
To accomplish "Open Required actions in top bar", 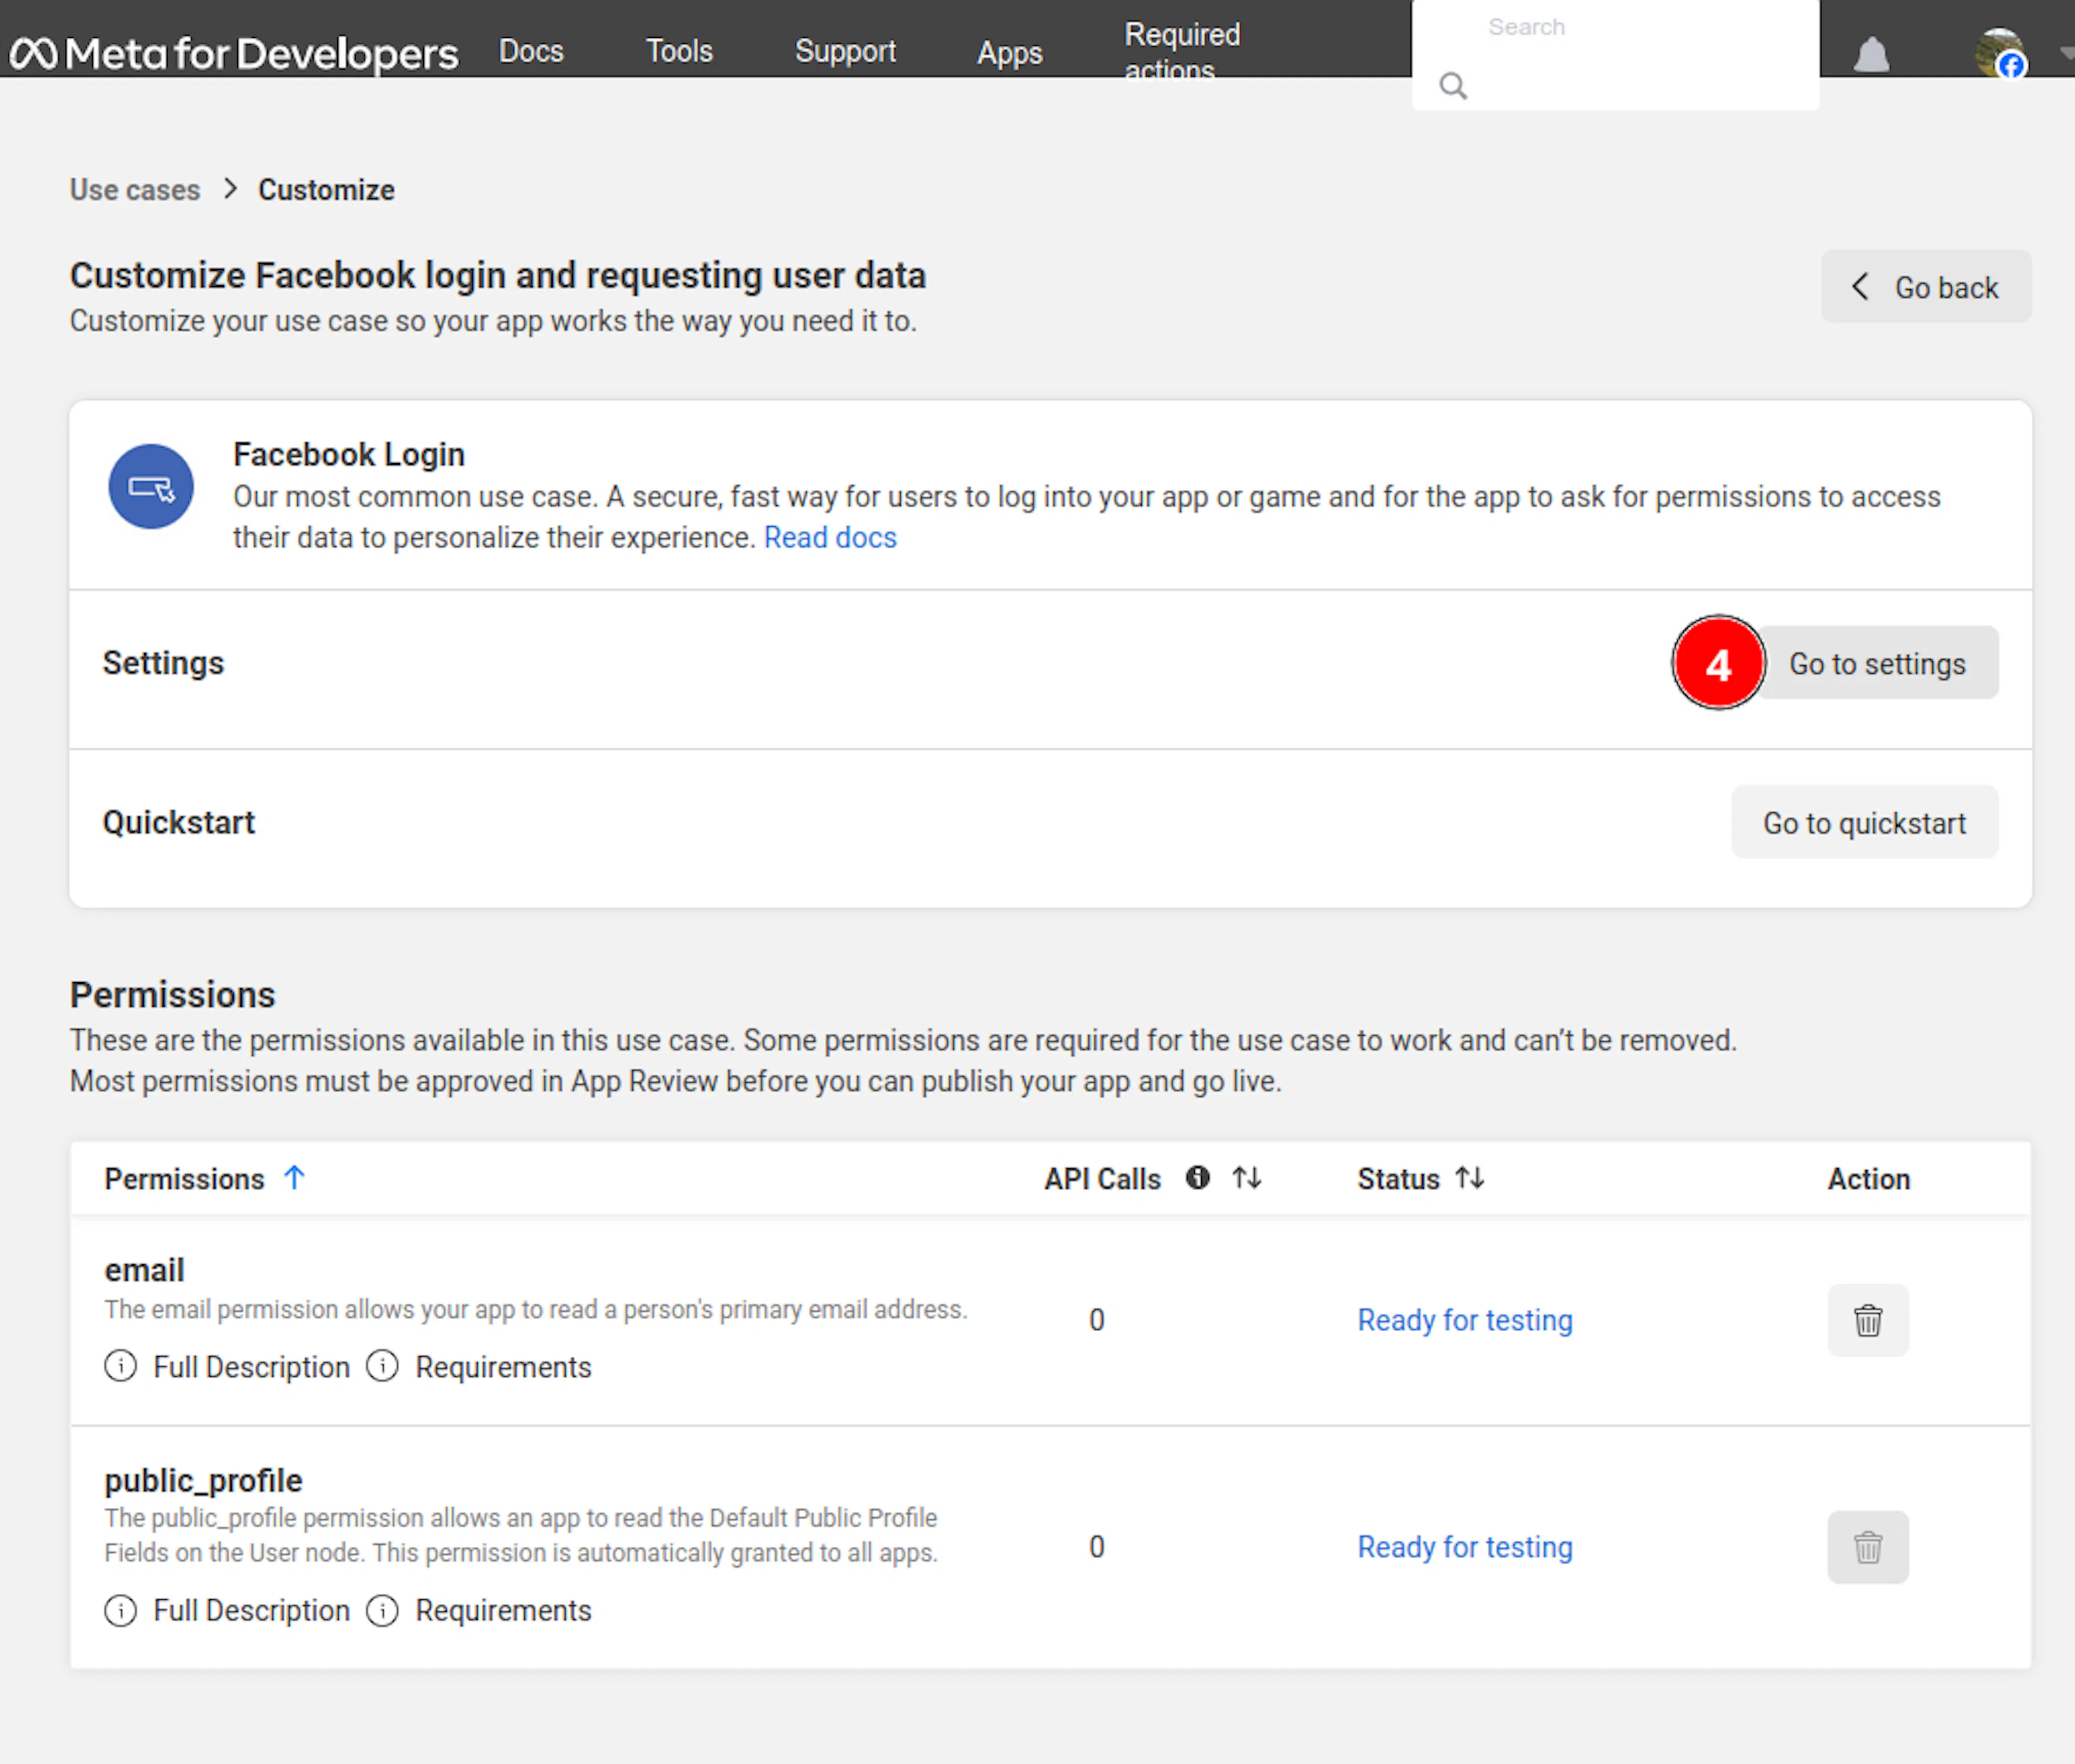I will (1182, 51).
